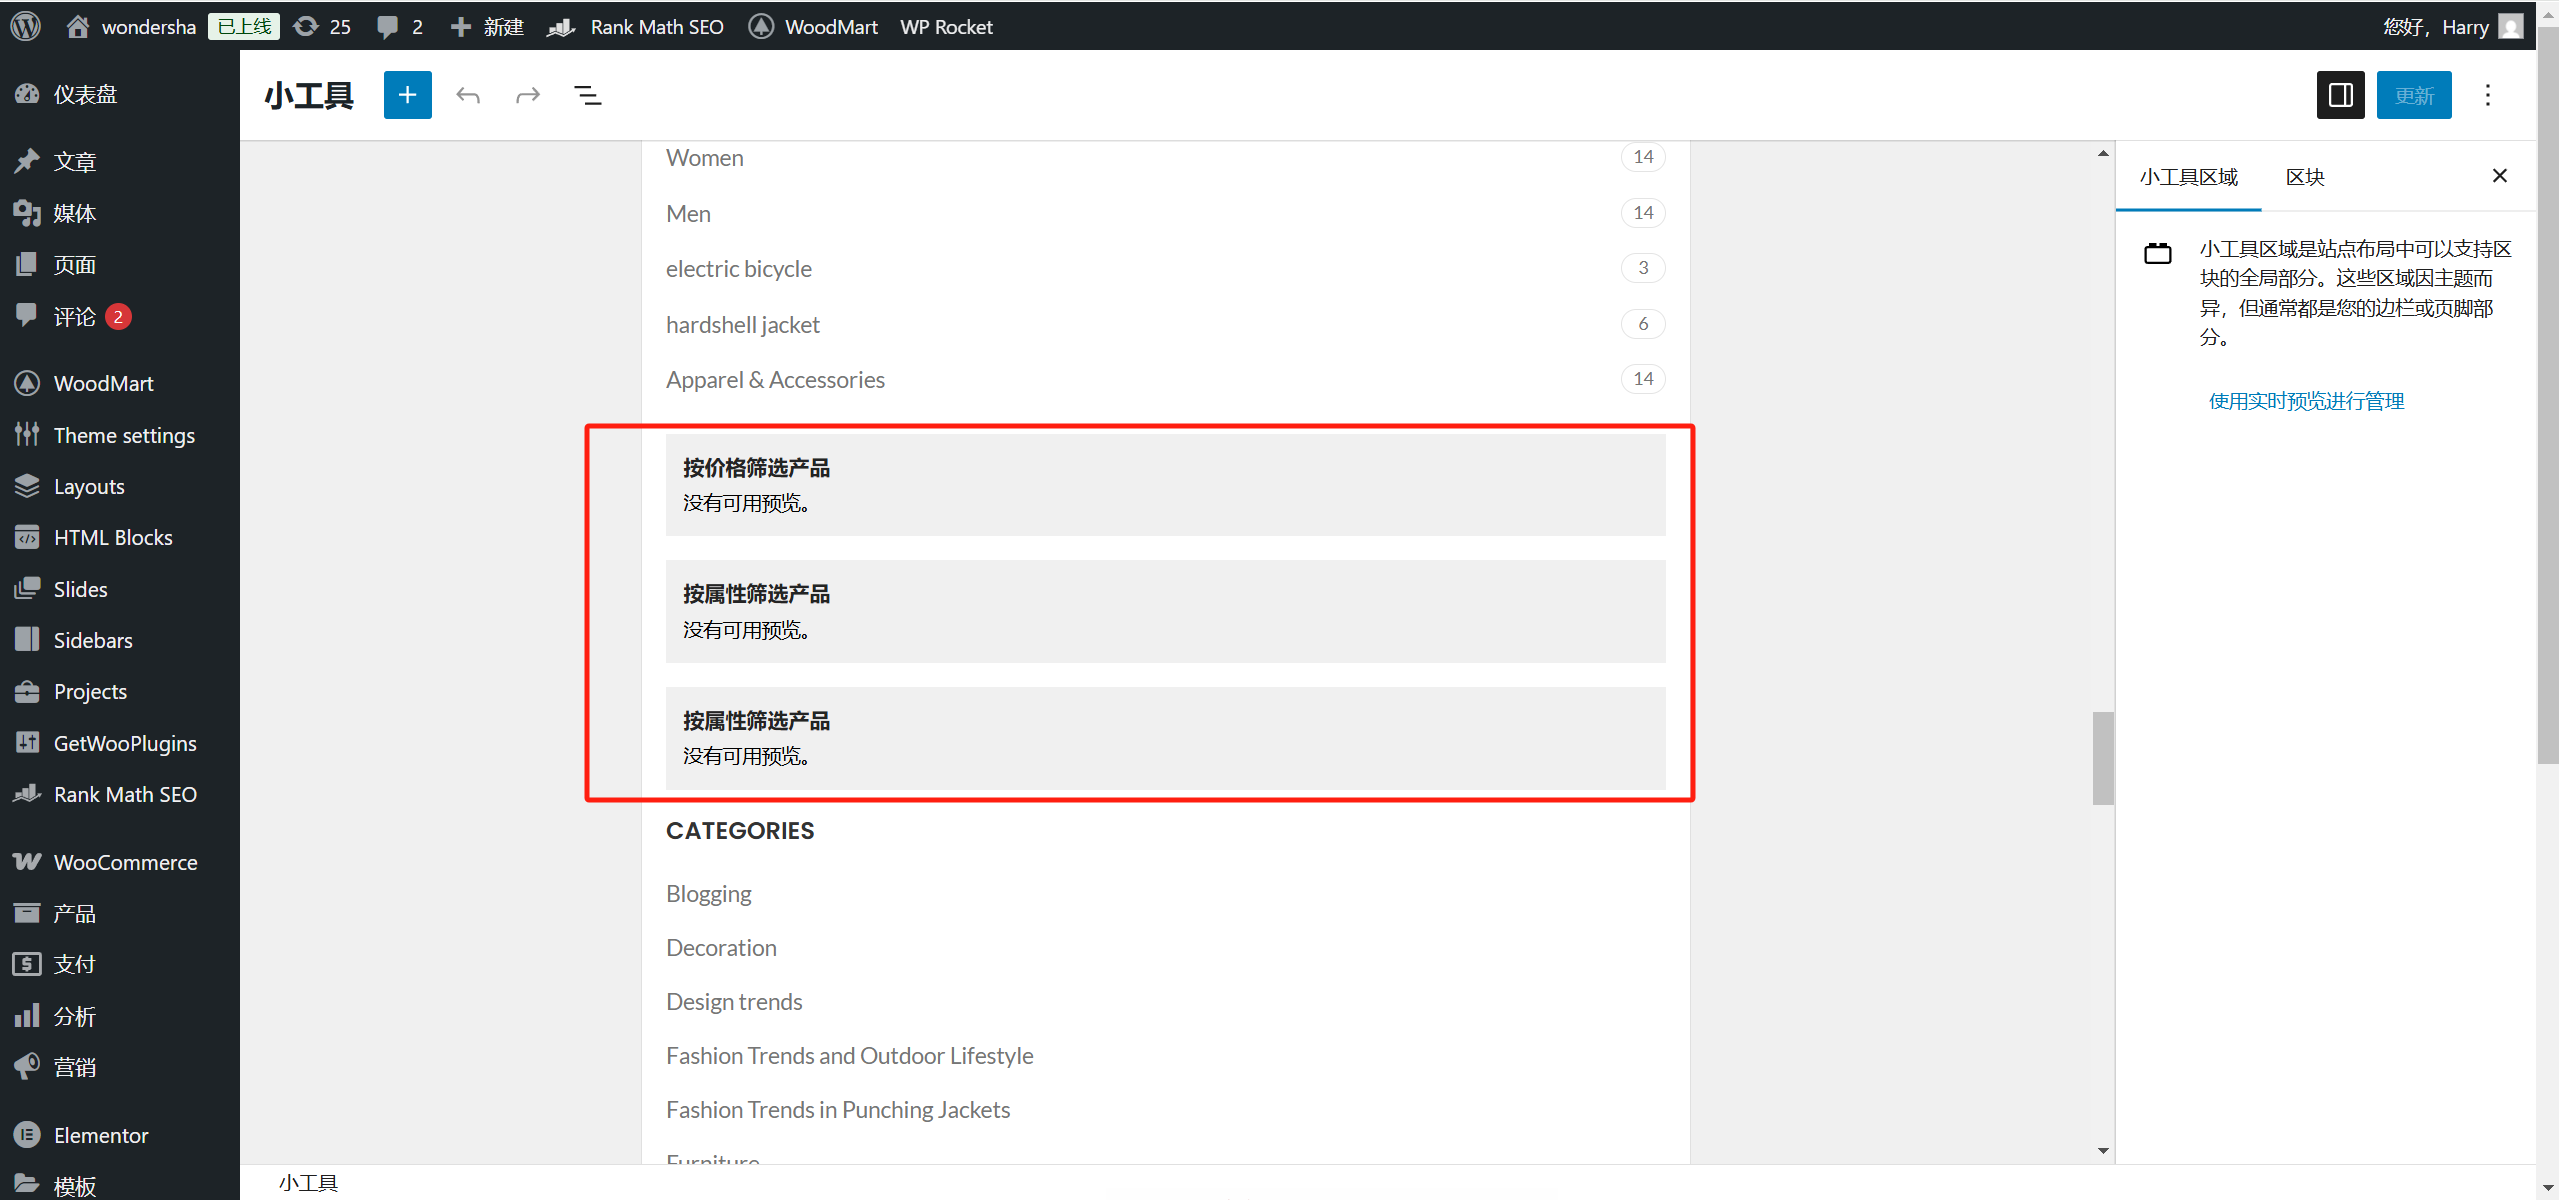Open the document overview list view
This screenshot has height=1200, width=2559.
[x=587, y=94]
